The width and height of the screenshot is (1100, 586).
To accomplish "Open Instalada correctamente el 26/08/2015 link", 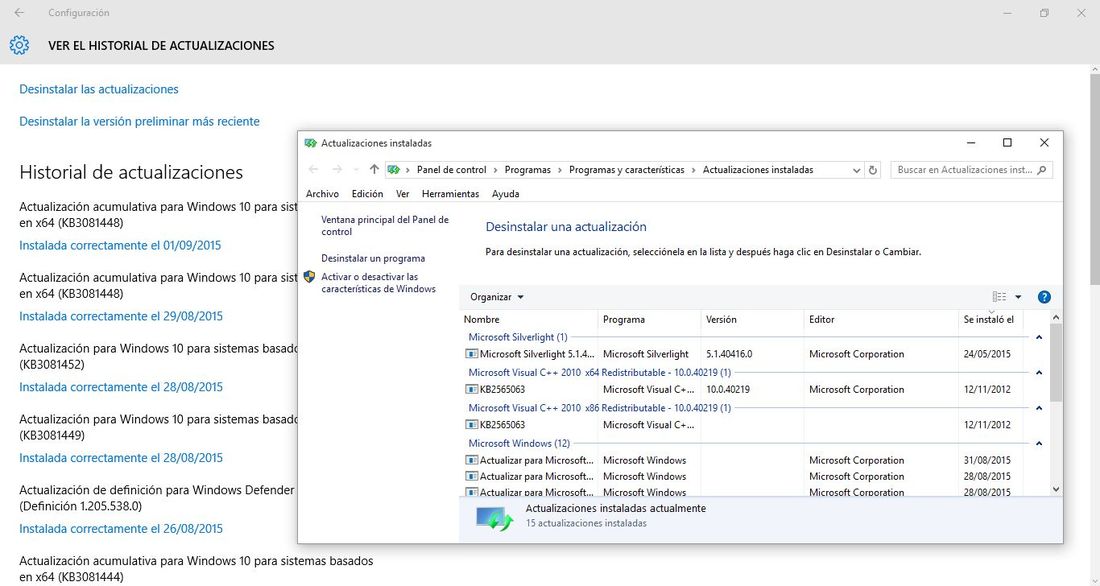I will click(121, 529).
